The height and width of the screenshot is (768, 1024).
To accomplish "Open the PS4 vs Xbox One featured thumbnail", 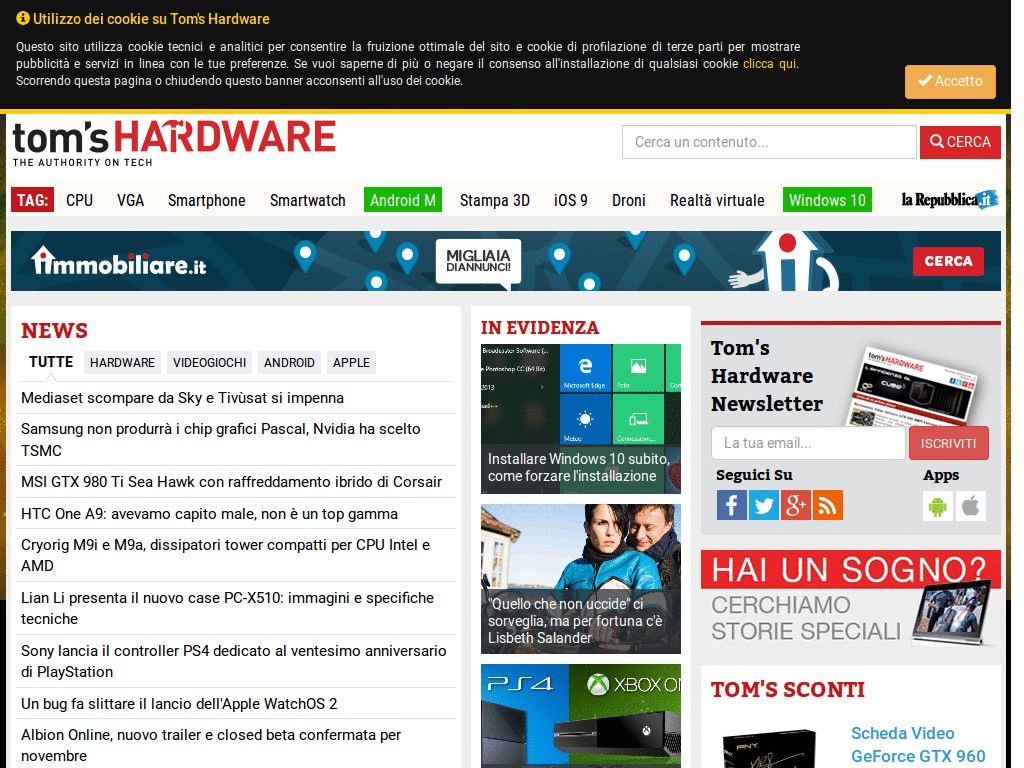I will click(581, 716).
